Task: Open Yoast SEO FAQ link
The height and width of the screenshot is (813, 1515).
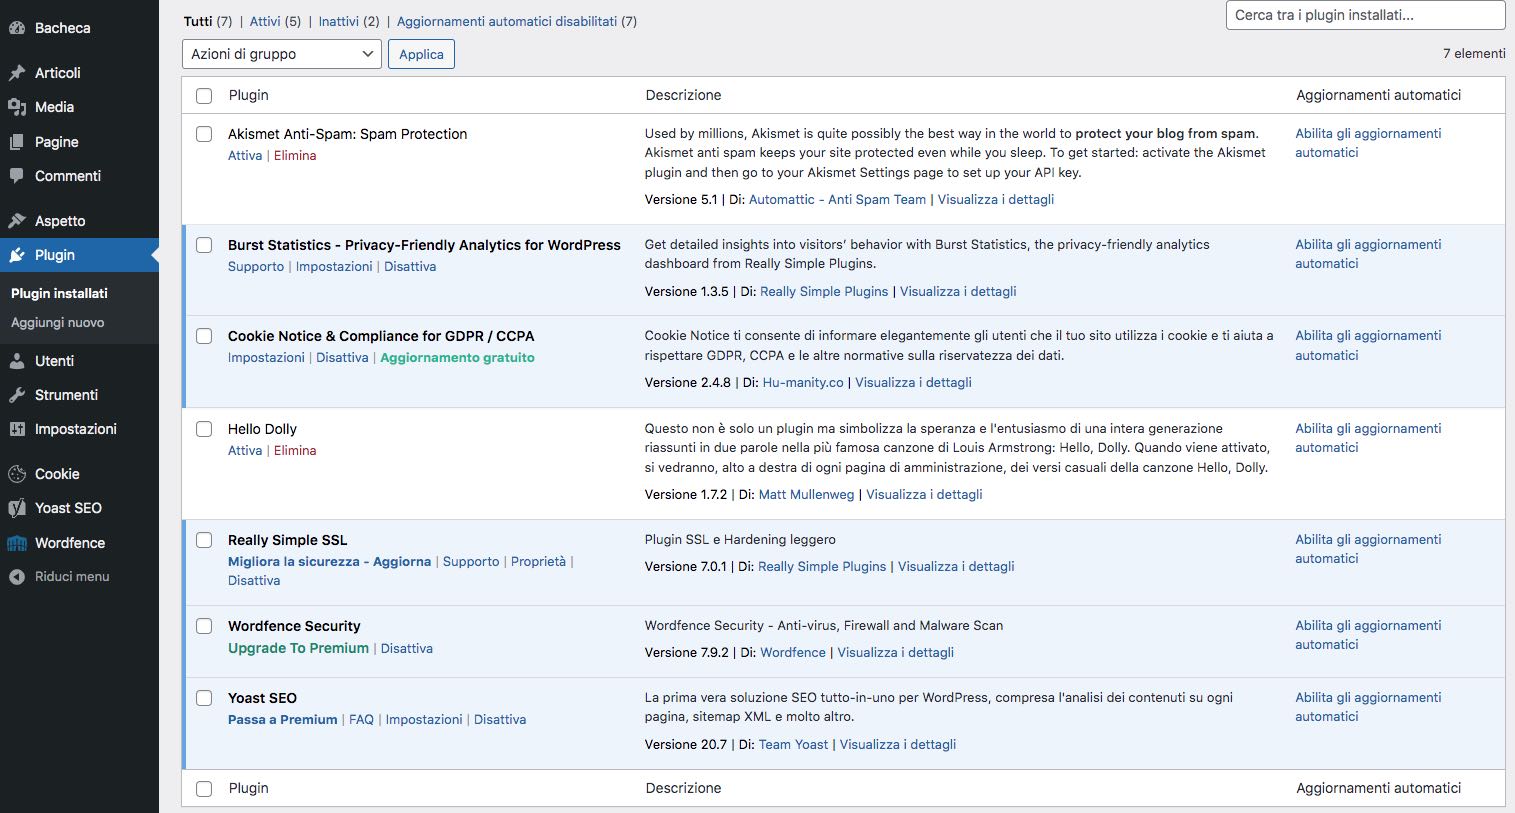Action: point(361,720)
